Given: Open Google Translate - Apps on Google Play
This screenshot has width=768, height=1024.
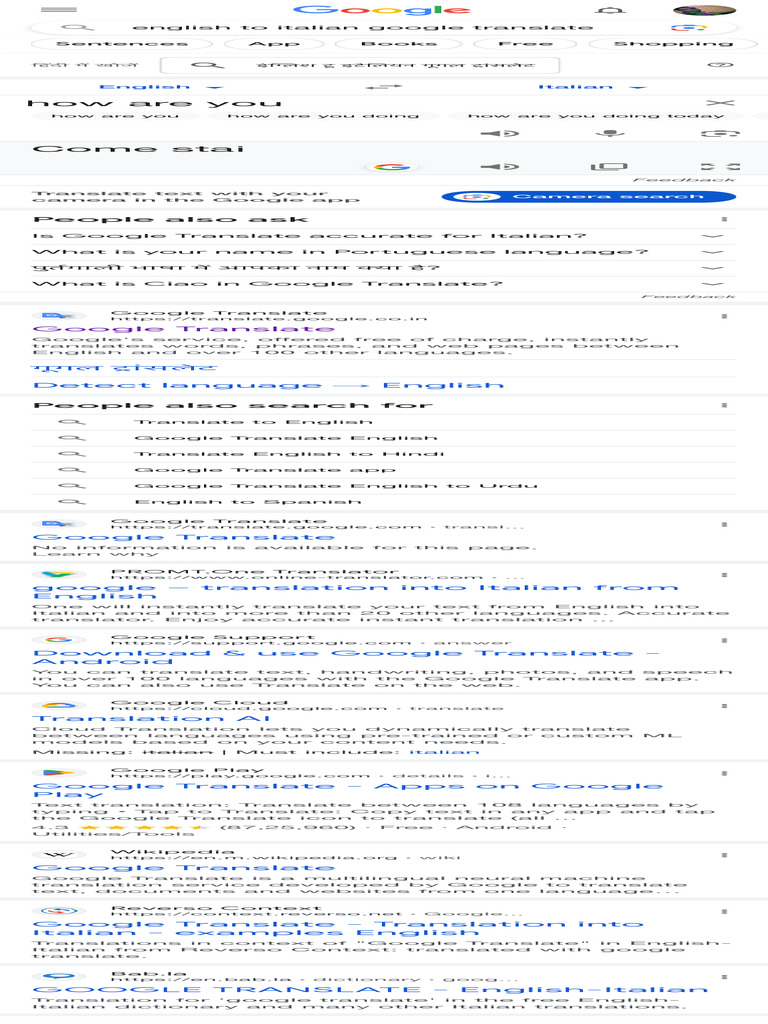Looking at the screenshot, I should (x=347, y=790).
